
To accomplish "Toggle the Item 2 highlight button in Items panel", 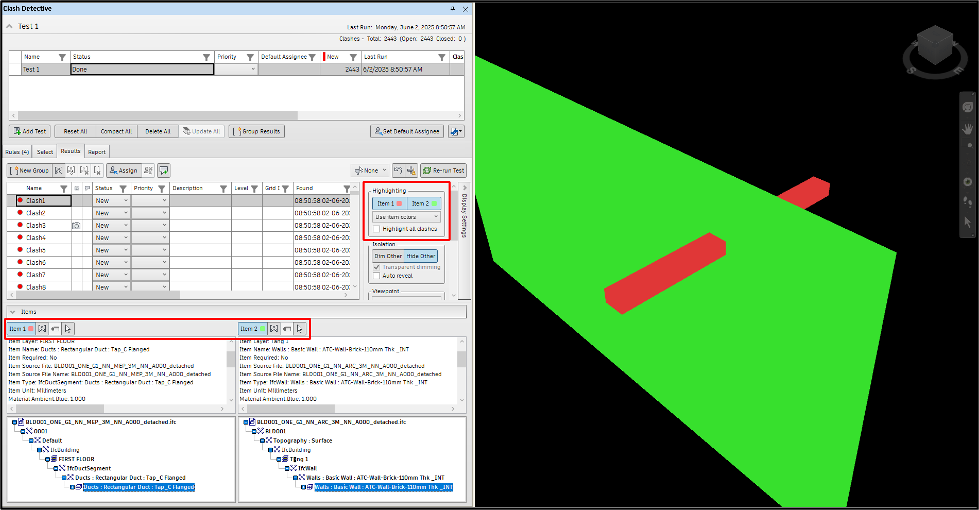I will click(x=253, y=328).
